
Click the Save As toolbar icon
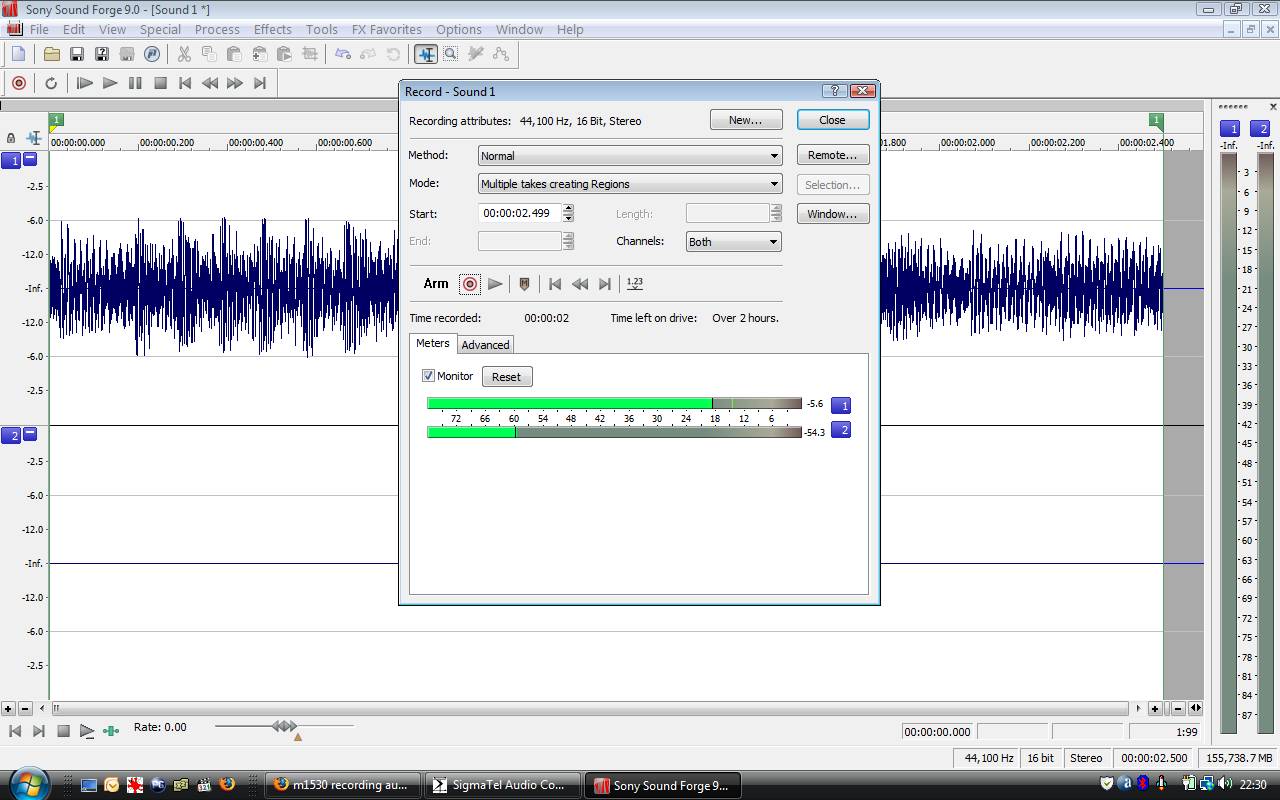tap(102, 54)
